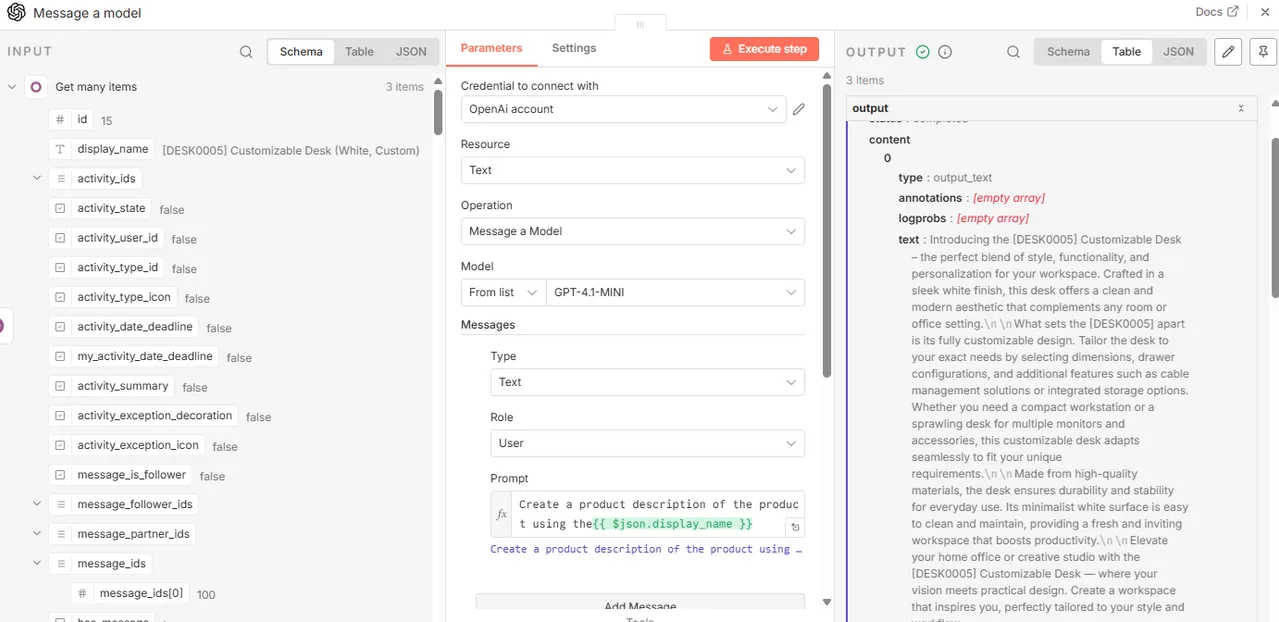Click the Get many items node icon
This screenshot has height=622, width=1279.
click(x=36, y=87)
